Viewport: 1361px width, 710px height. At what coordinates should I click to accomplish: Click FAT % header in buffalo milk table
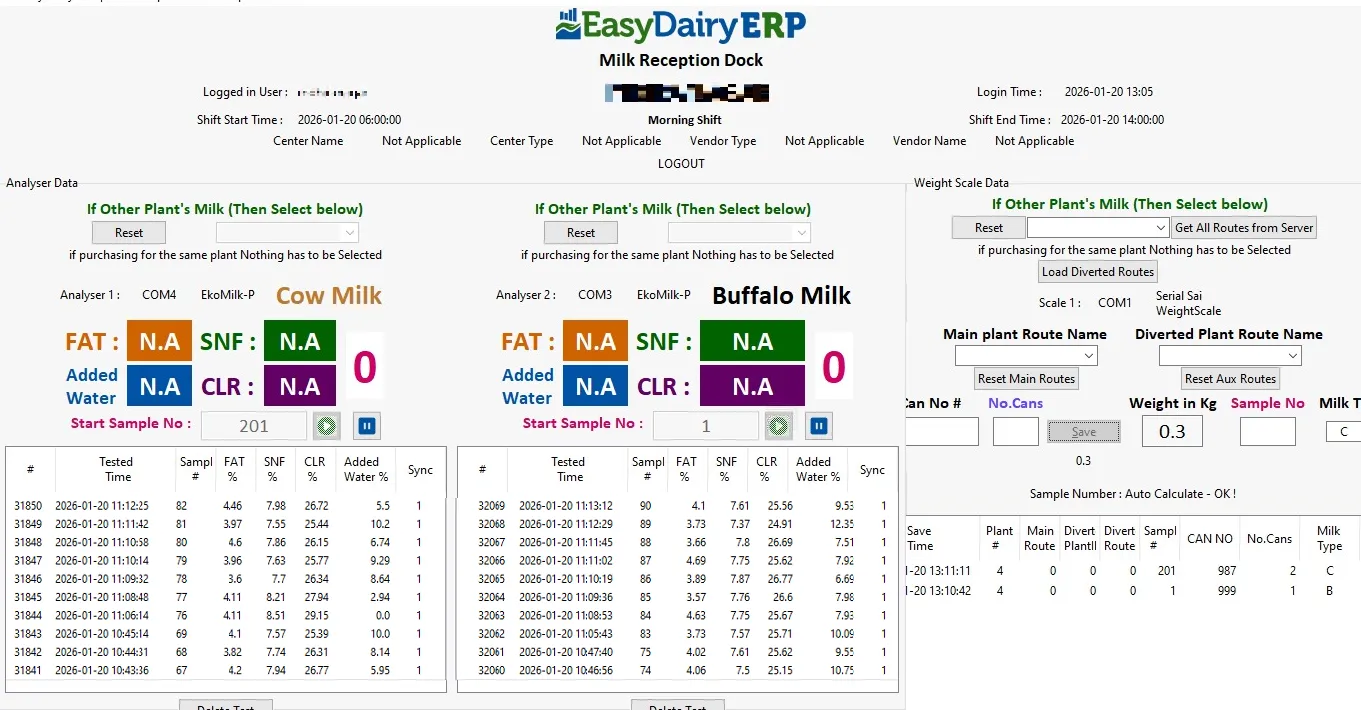pyautogui.click(x=686, y=469)
